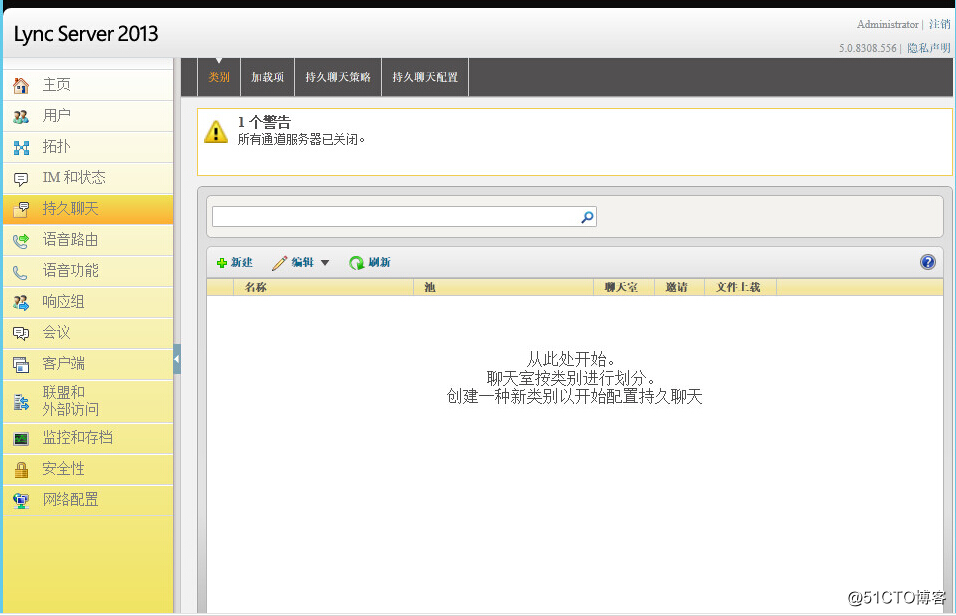Image resolution: width=956 pixels, height=616 pixels.
Task: Open 安全性 in the sidebar
Action: pyautogui.click(x=88, y=469)
